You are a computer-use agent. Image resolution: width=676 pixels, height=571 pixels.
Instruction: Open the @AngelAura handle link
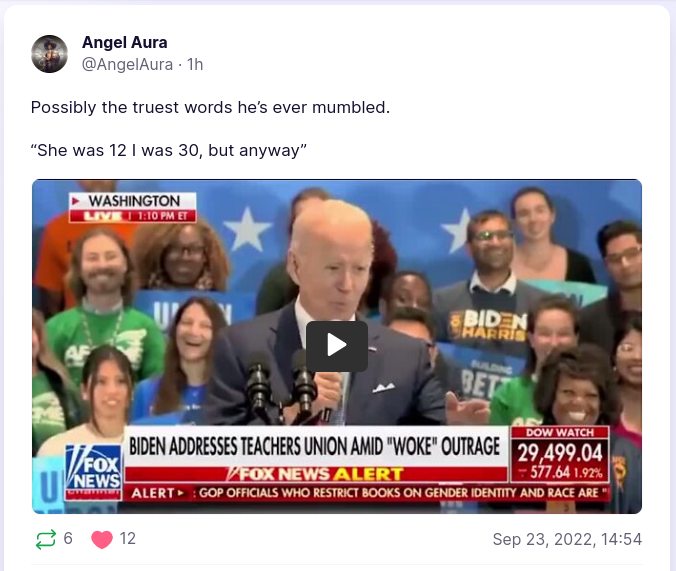coord(127,64)
